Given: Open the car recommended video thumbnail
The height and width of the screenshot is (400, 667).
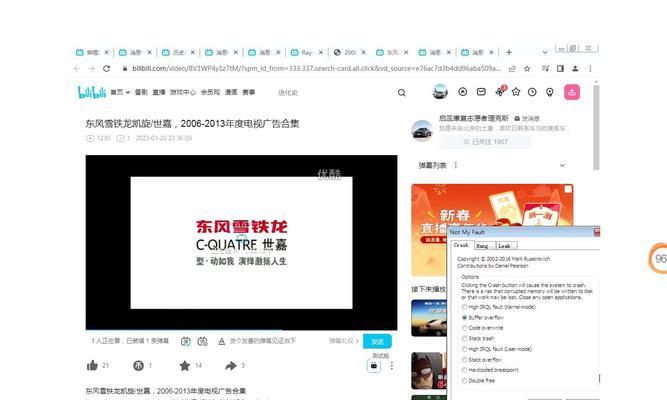Looking at the screenshot, I should click(429, 318).
